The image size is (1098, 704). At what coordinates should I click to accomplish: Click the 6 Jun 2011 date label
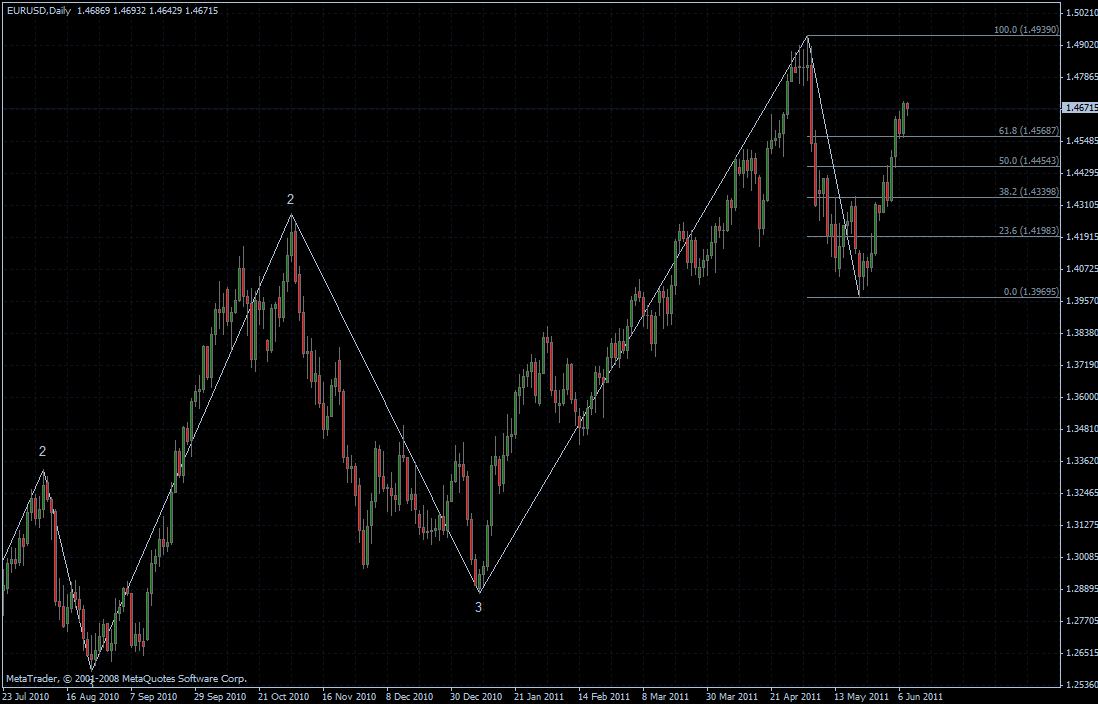[921, 697]
